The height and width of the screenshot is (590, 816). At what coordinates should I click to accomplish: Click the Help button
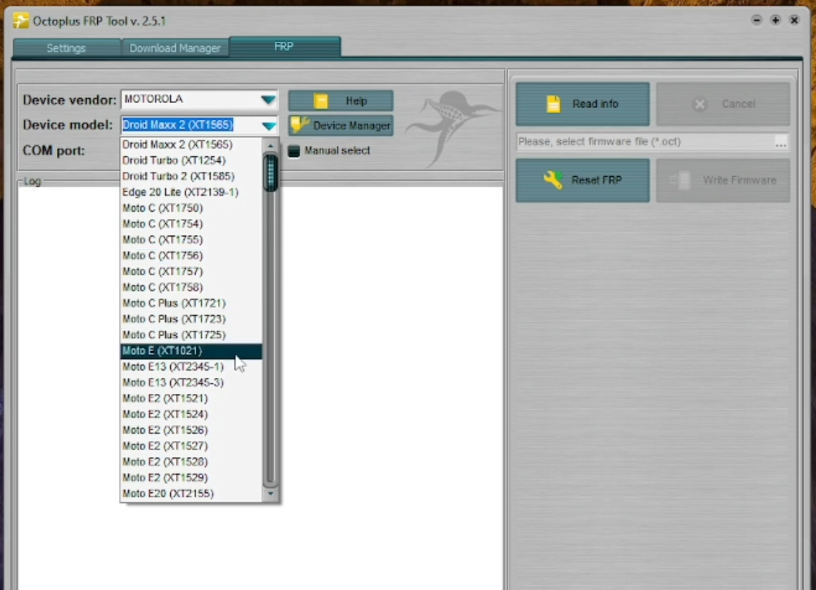(x=341, y=101)
